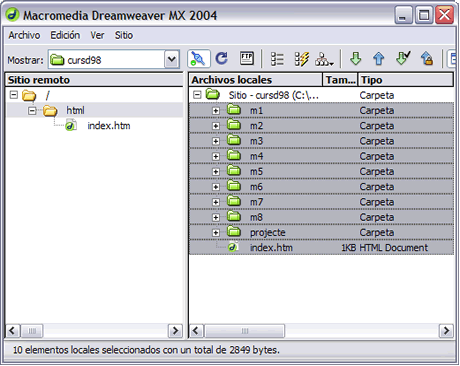Collapse the remote root folder
Screen dimensions: 460x366
[14, 95]
